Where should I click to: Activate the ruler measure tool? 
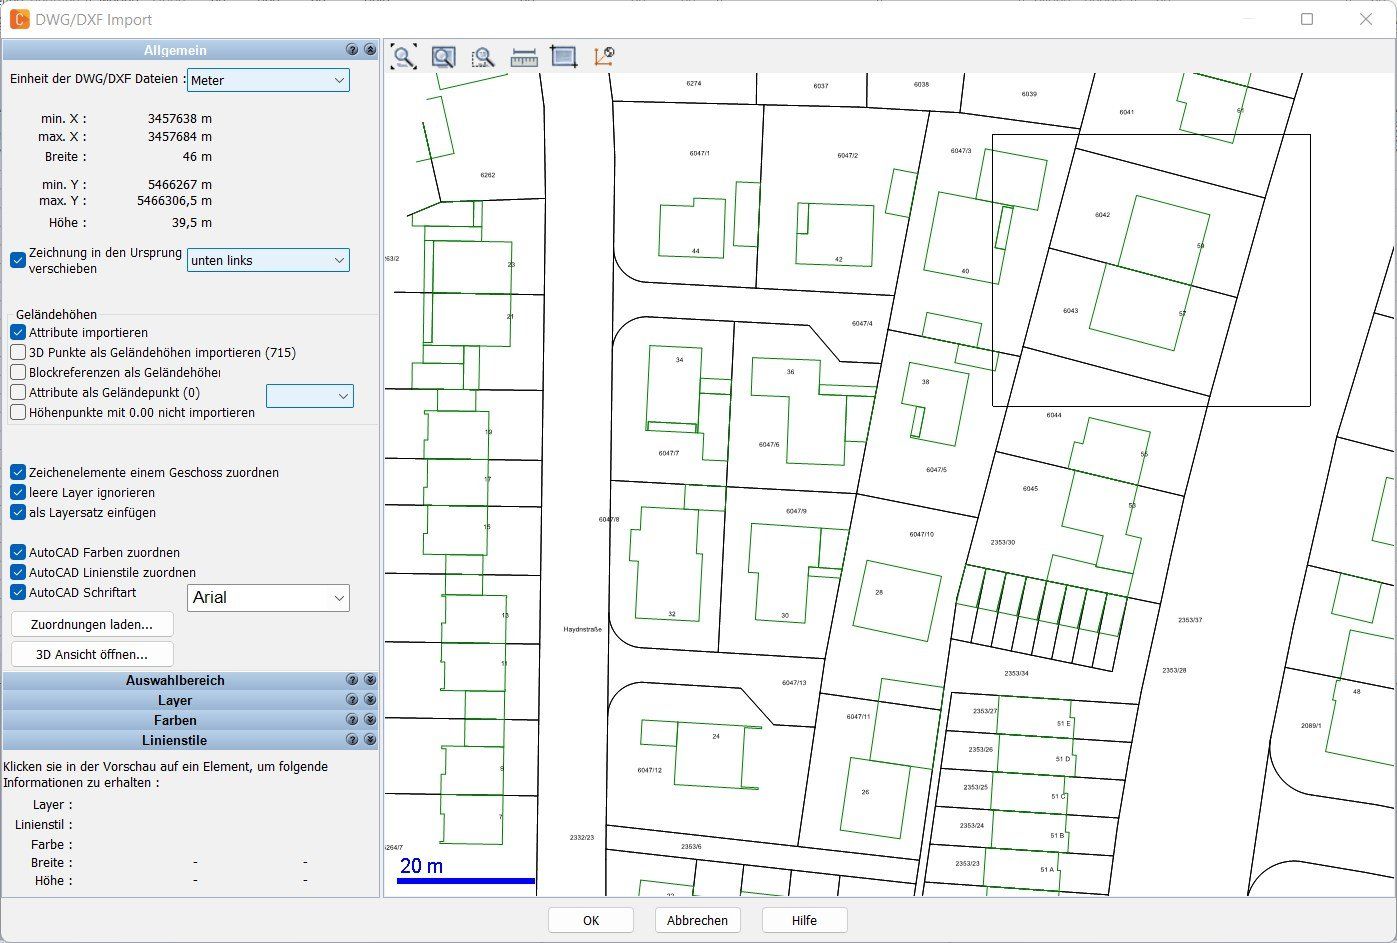pos(524,57)
